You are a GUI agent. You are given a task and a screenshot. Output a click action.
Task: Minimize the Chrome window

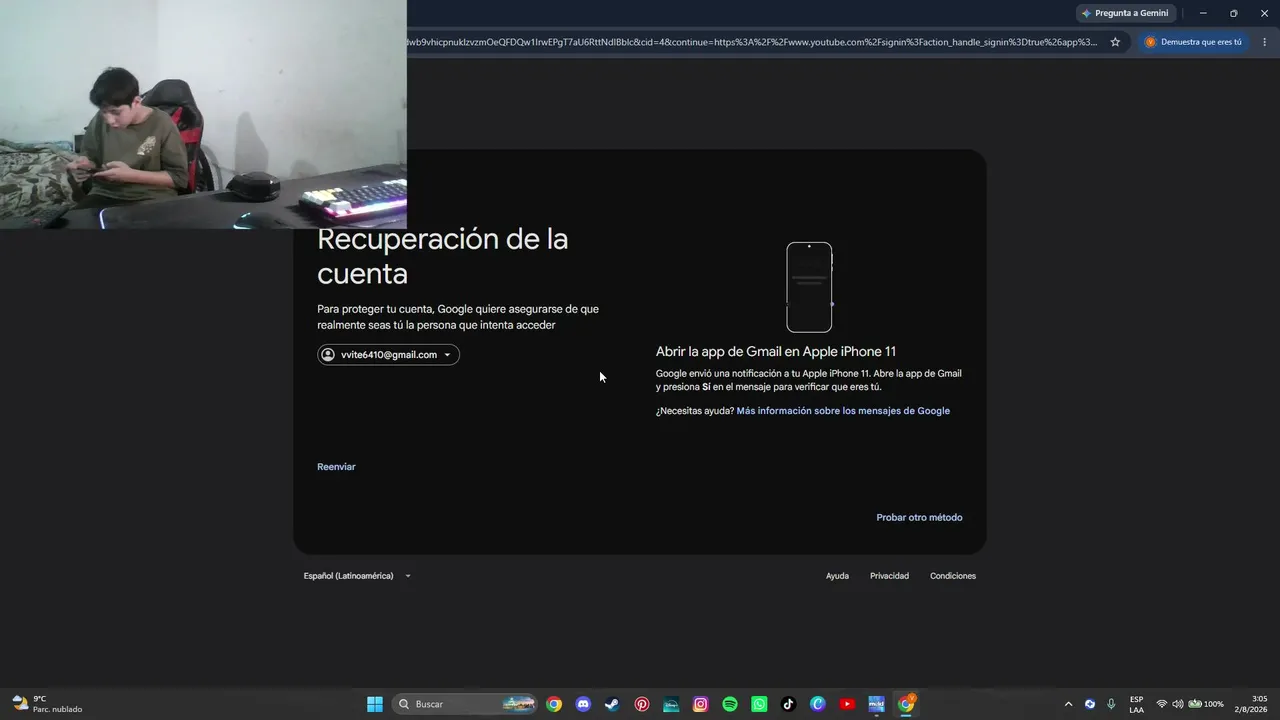tap(1203, 13)
